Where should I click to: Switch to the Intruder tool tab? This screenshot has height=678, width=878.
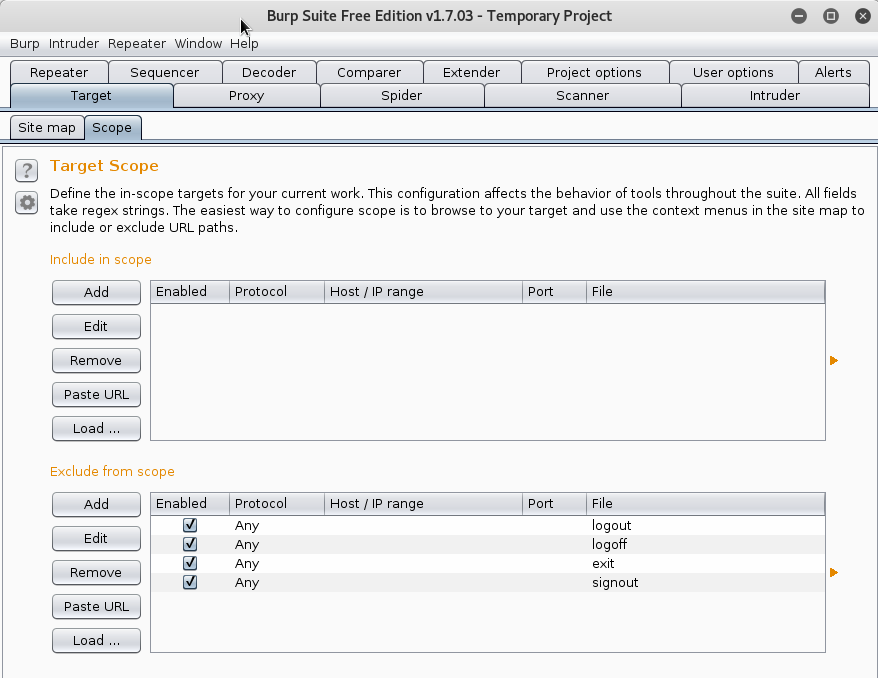[x=775, y=96]
